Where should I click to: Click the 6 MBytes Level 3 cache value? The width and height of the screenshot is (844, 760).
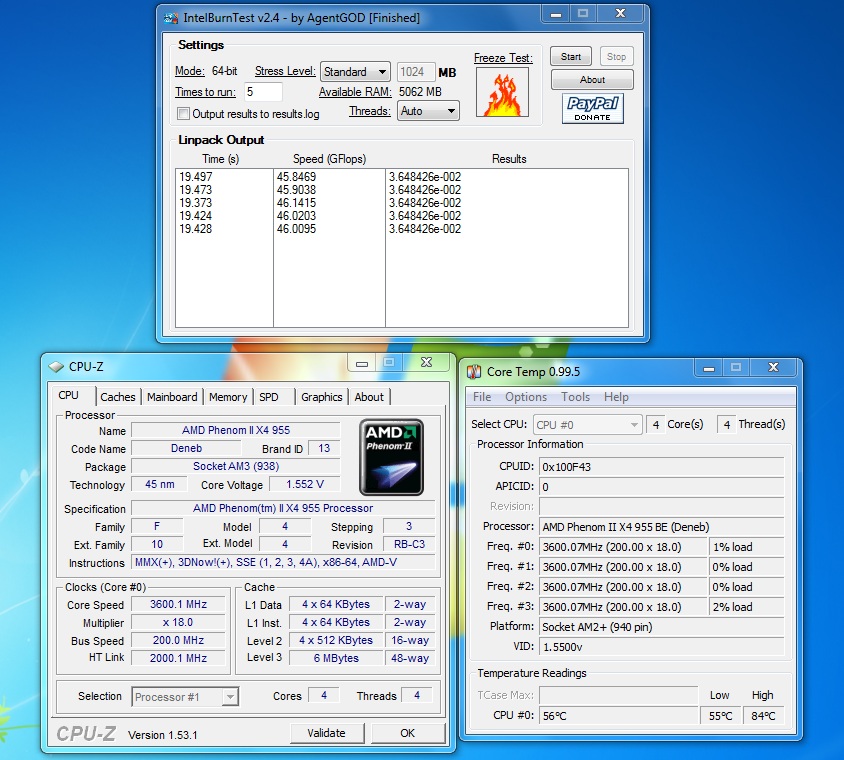point(336,658)
